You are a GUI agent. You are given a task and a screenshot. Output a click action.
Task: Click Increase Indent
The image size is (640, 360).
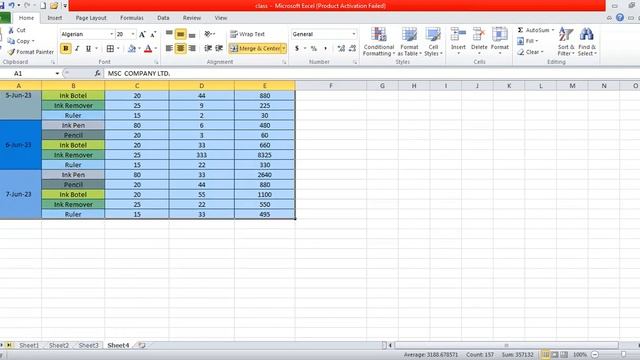click(219, 49)
